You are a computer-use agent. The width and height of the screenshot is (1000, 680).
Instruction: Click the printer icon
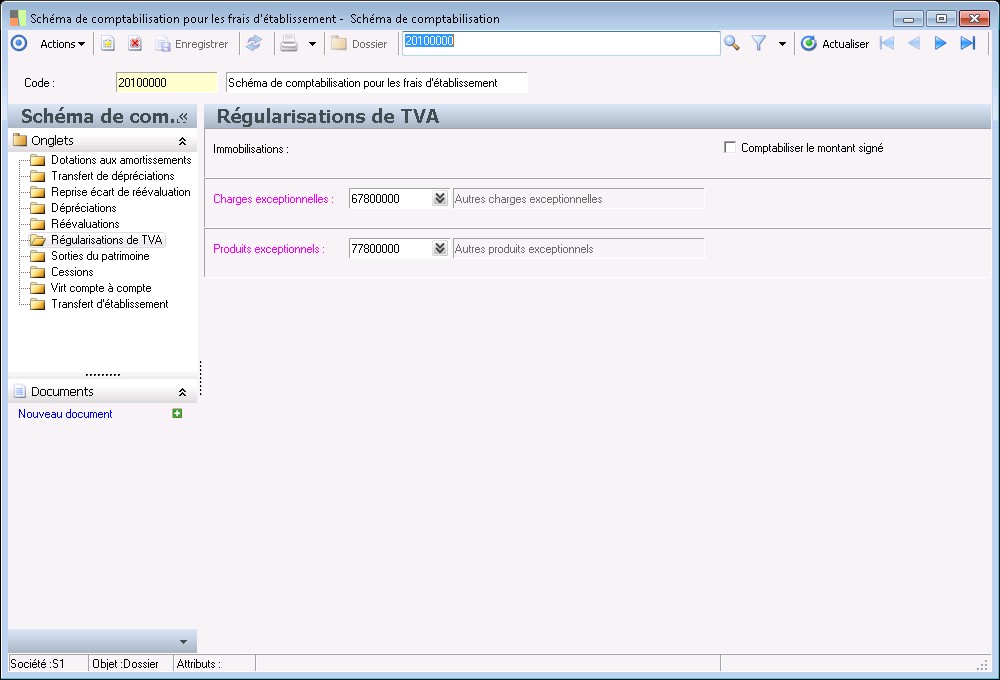pos(289,43)
